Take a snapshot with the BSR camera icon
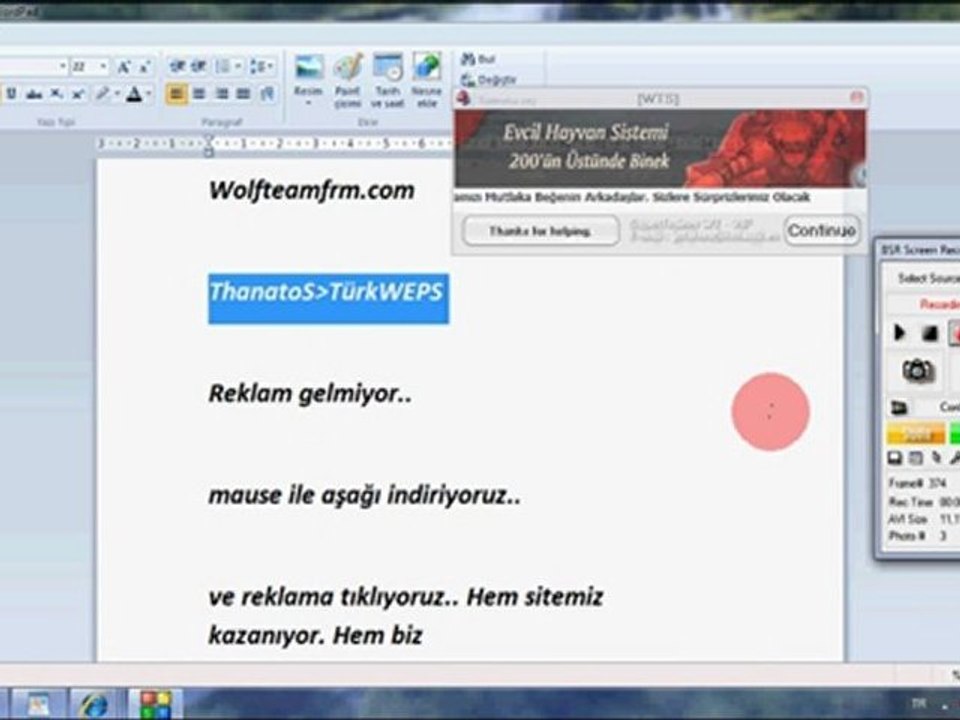 coord(918,370)
